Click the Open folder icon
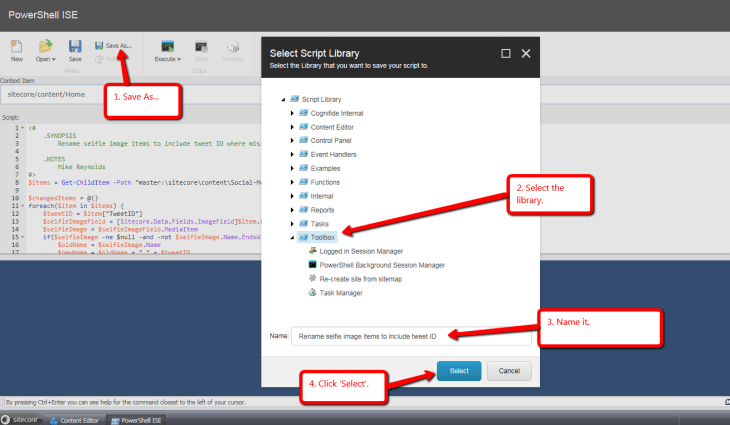The image size is (730, 425). 45,46
